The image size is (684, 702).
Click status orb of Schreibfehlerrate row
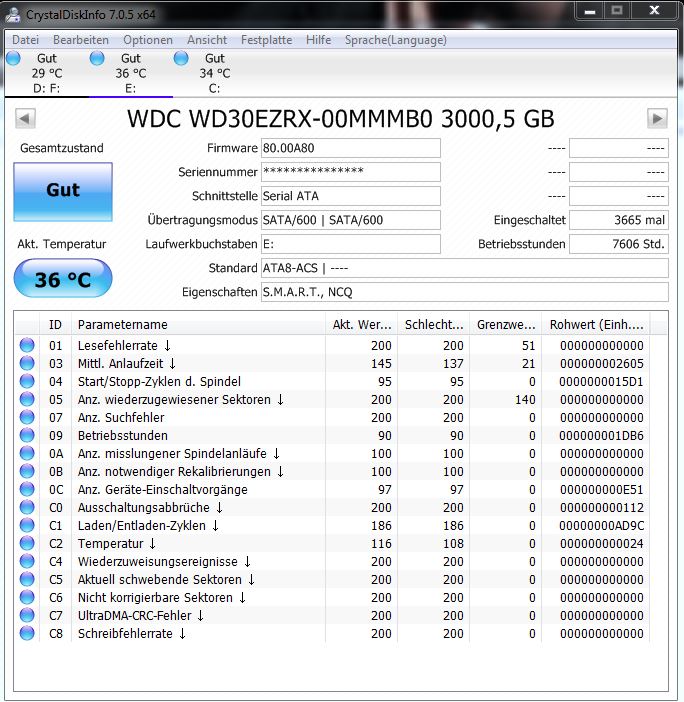27,633
